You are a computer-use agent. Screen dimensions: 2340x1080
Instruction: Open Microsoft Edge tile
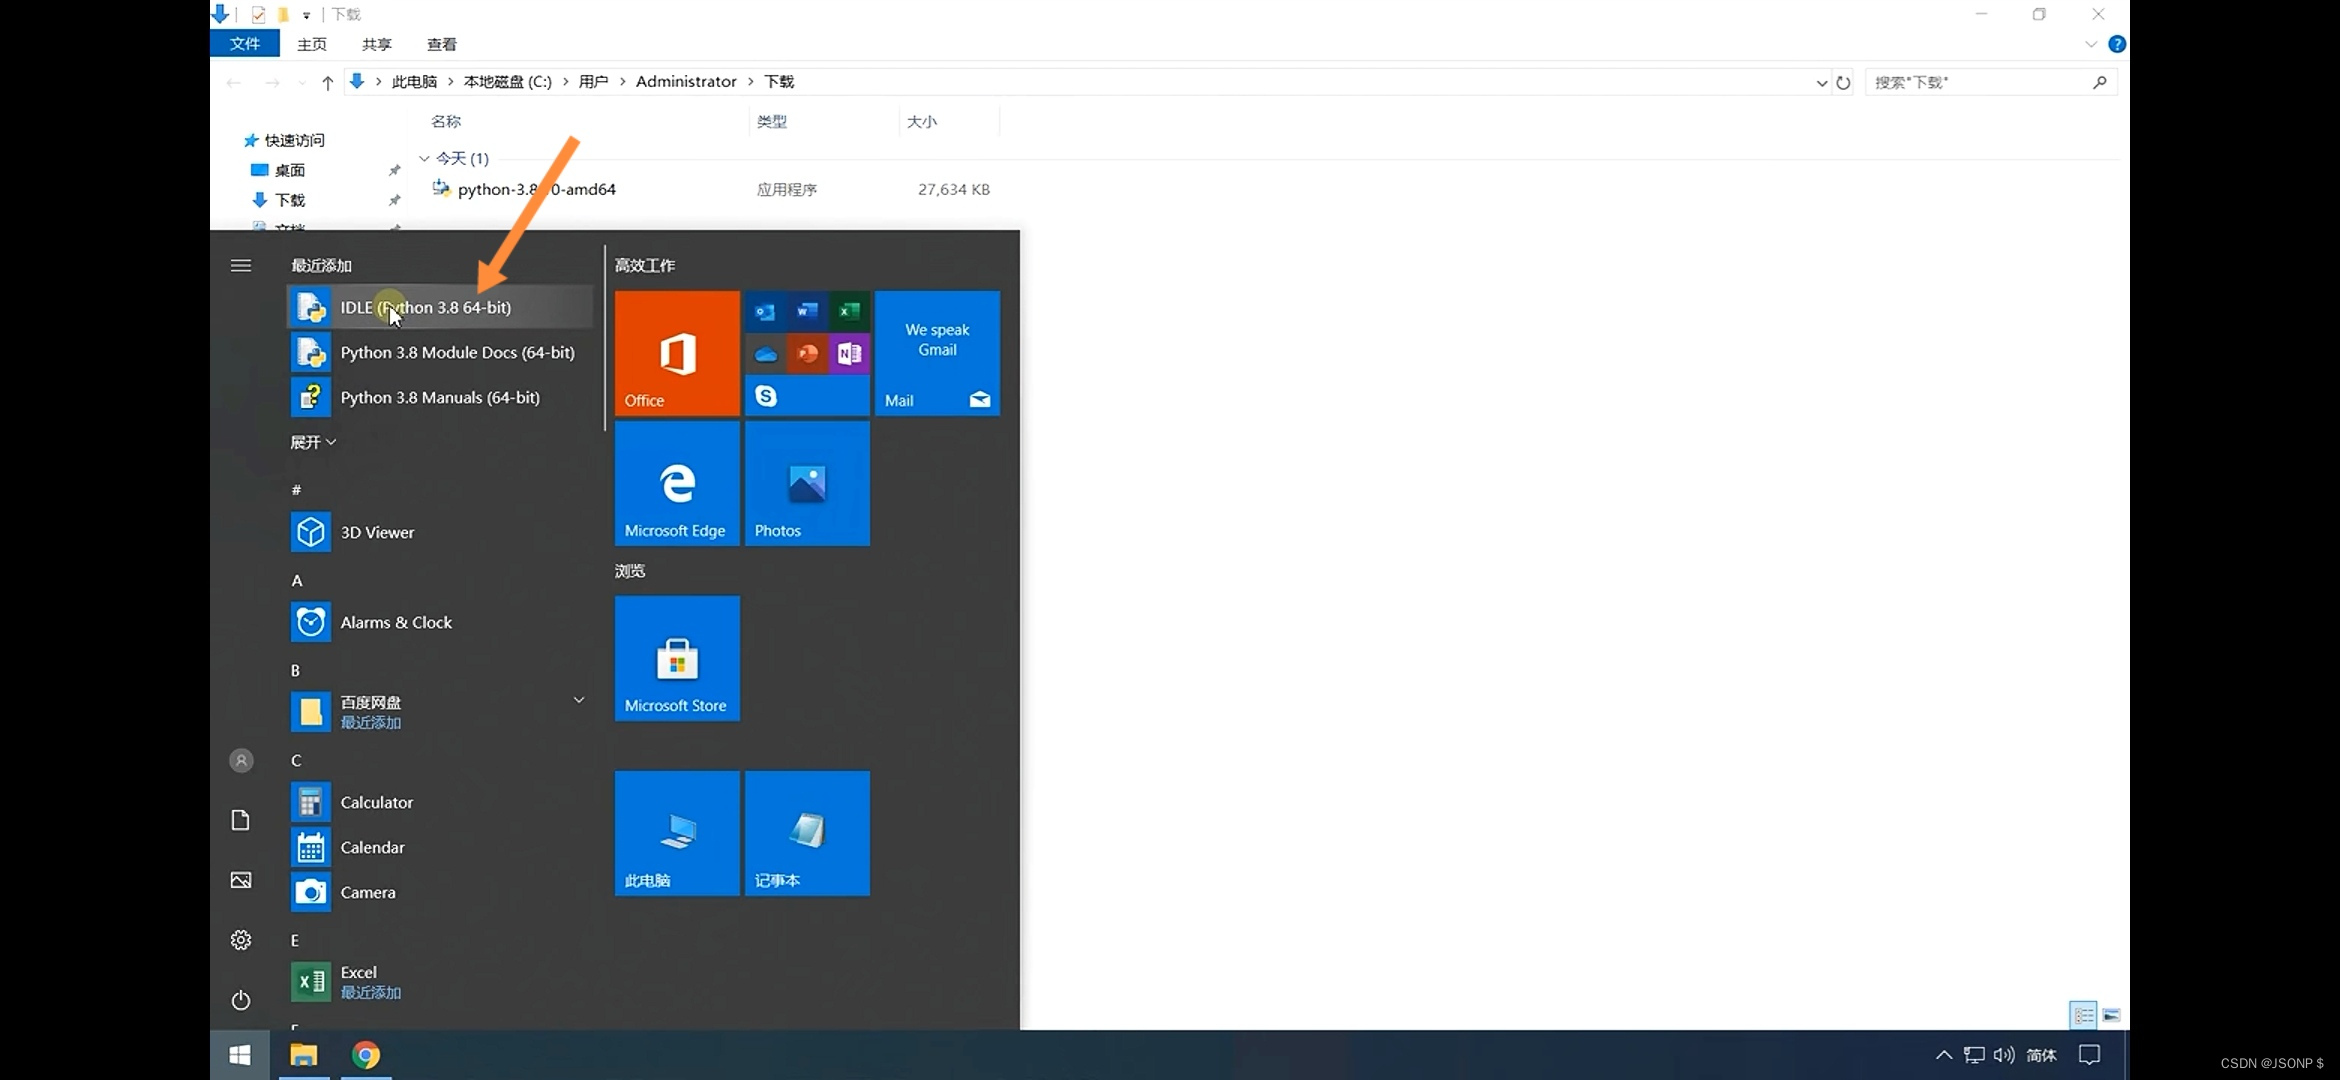point(677,483)
